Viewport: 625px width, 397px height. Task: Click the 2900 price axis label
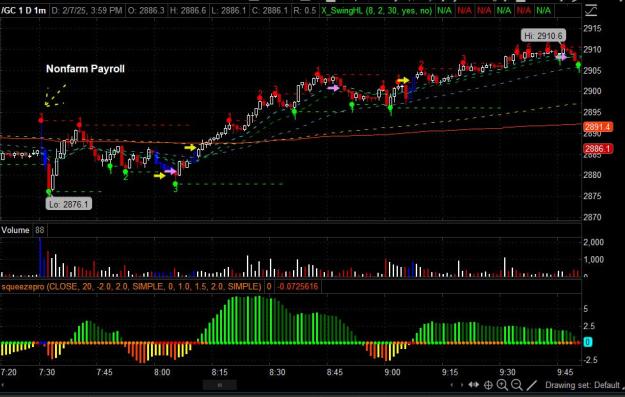(592, 91)
